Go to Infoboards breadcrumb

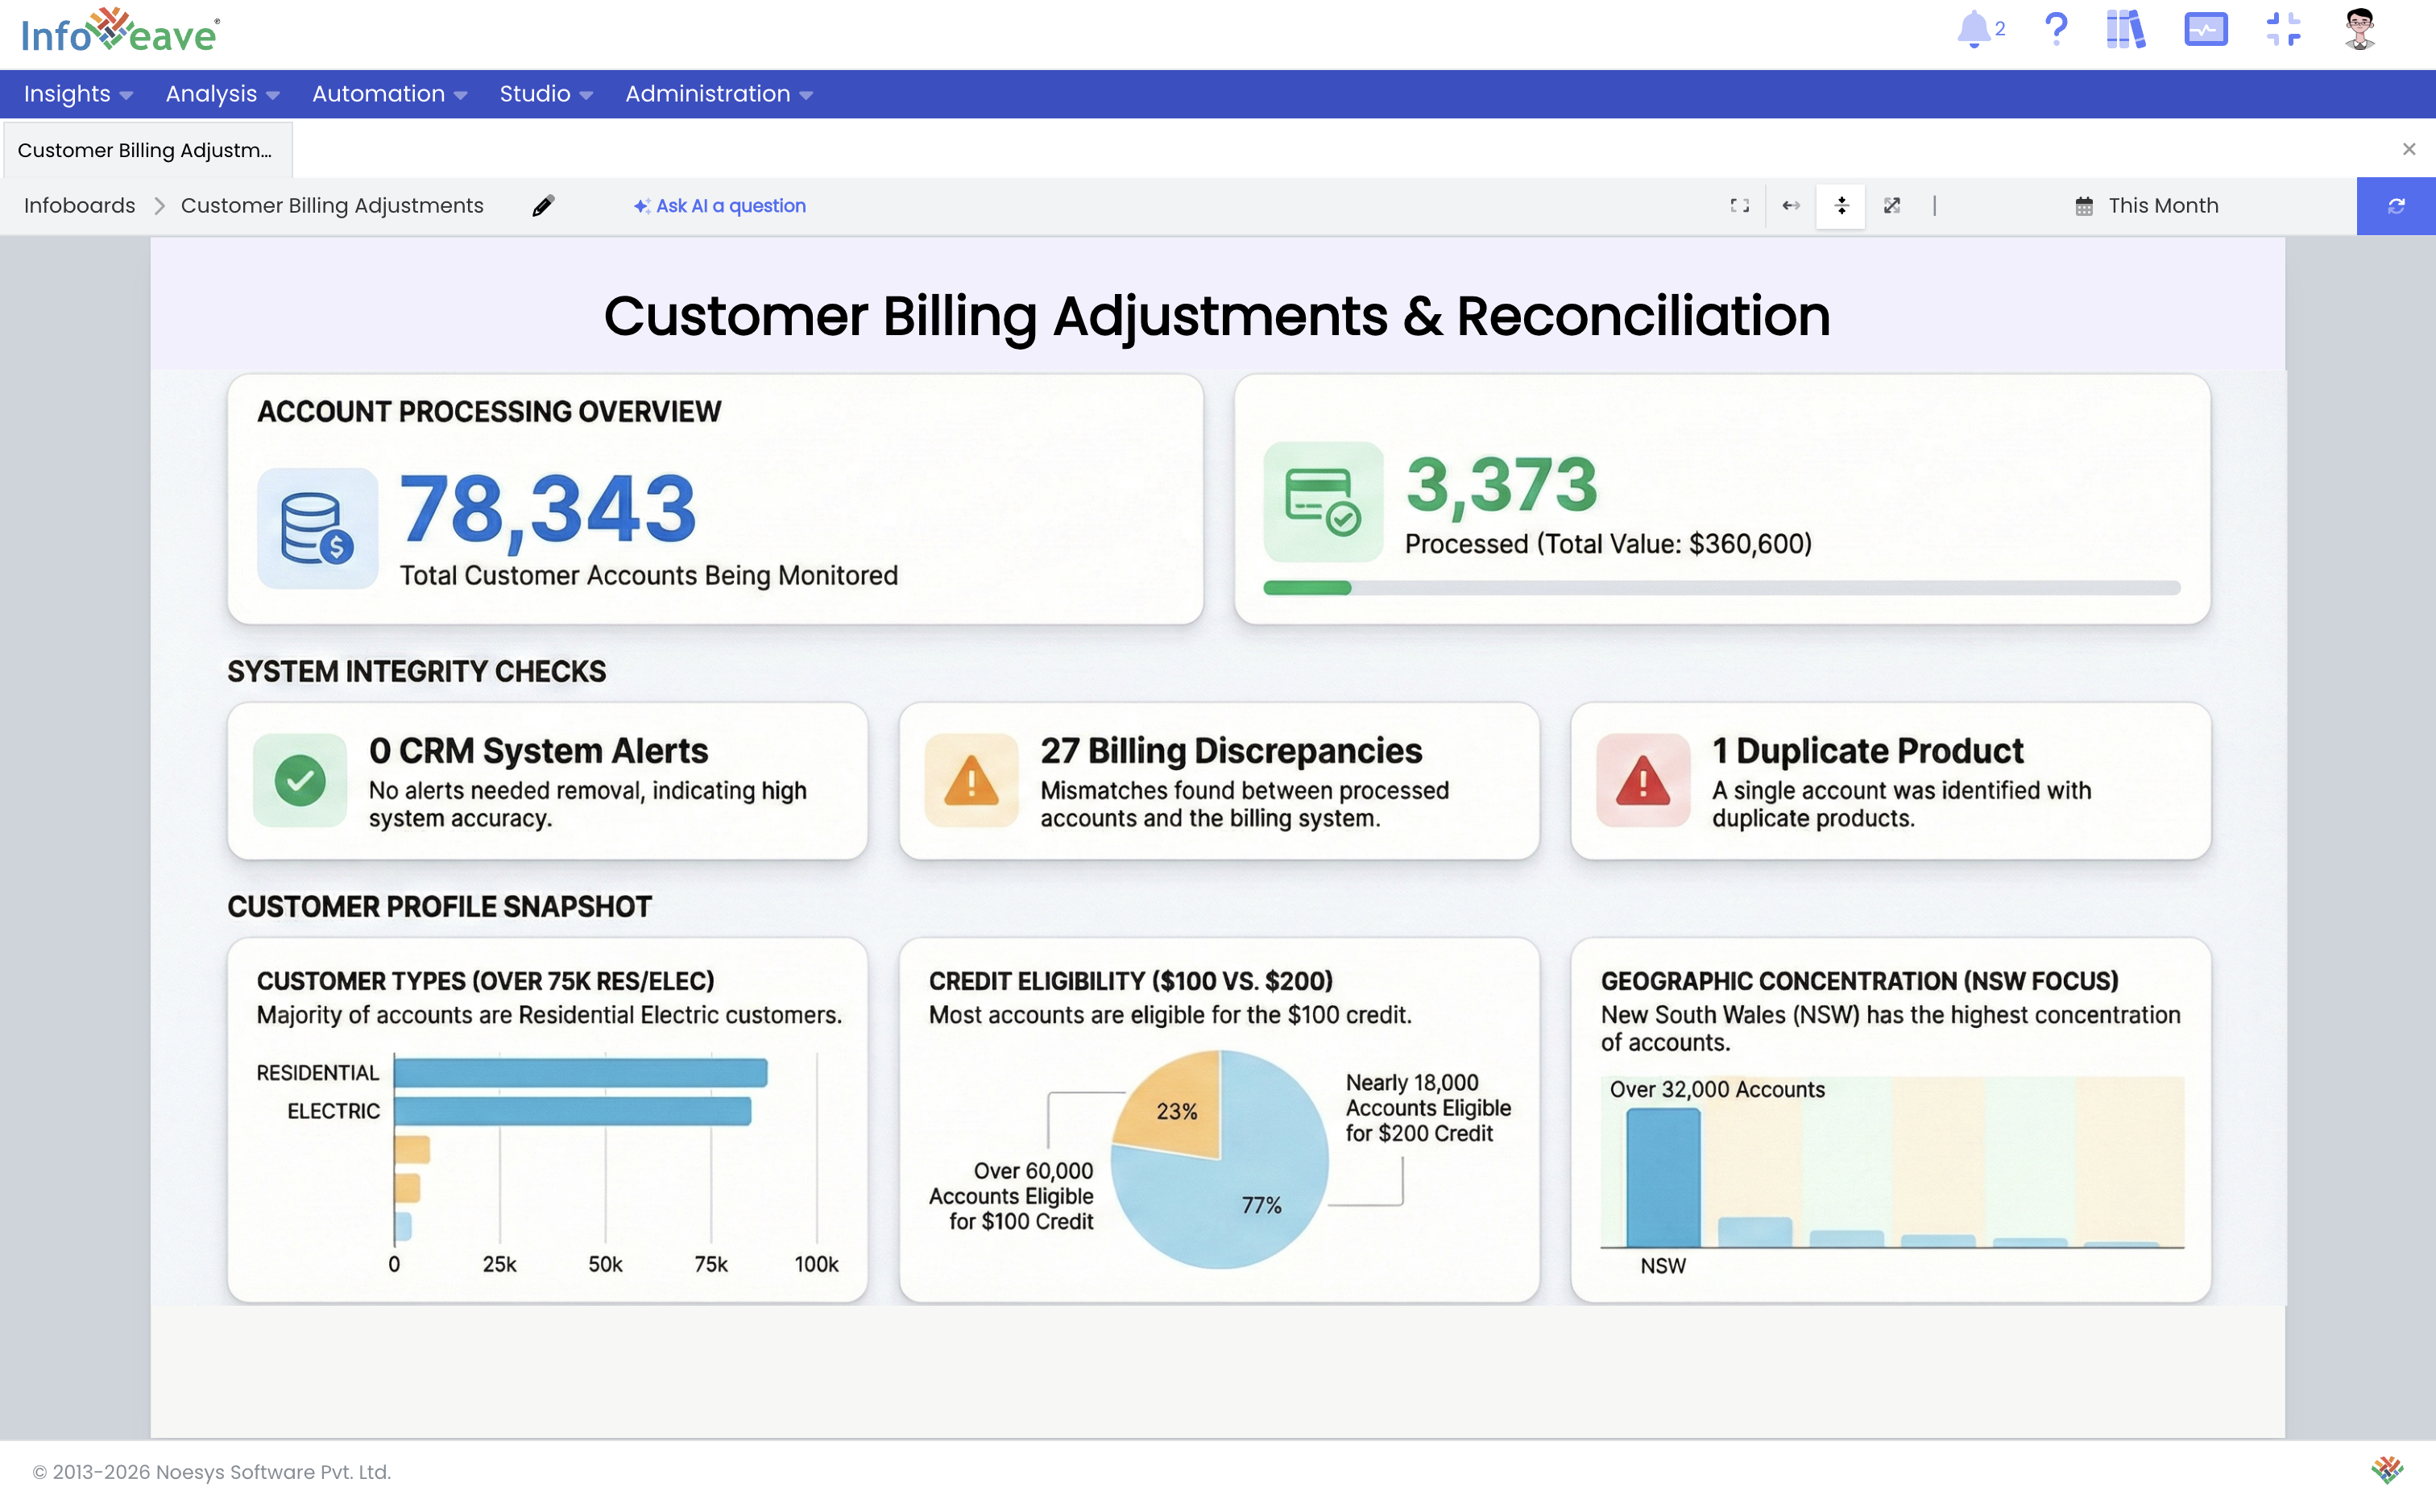pyautogui.click(x=79, y=206)
